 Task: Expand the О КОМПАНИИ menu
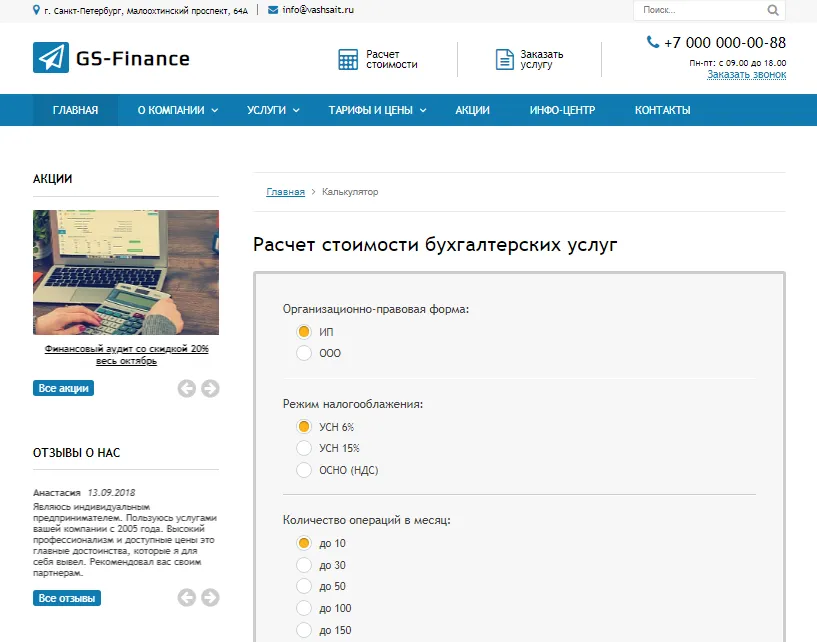(177, 110)
